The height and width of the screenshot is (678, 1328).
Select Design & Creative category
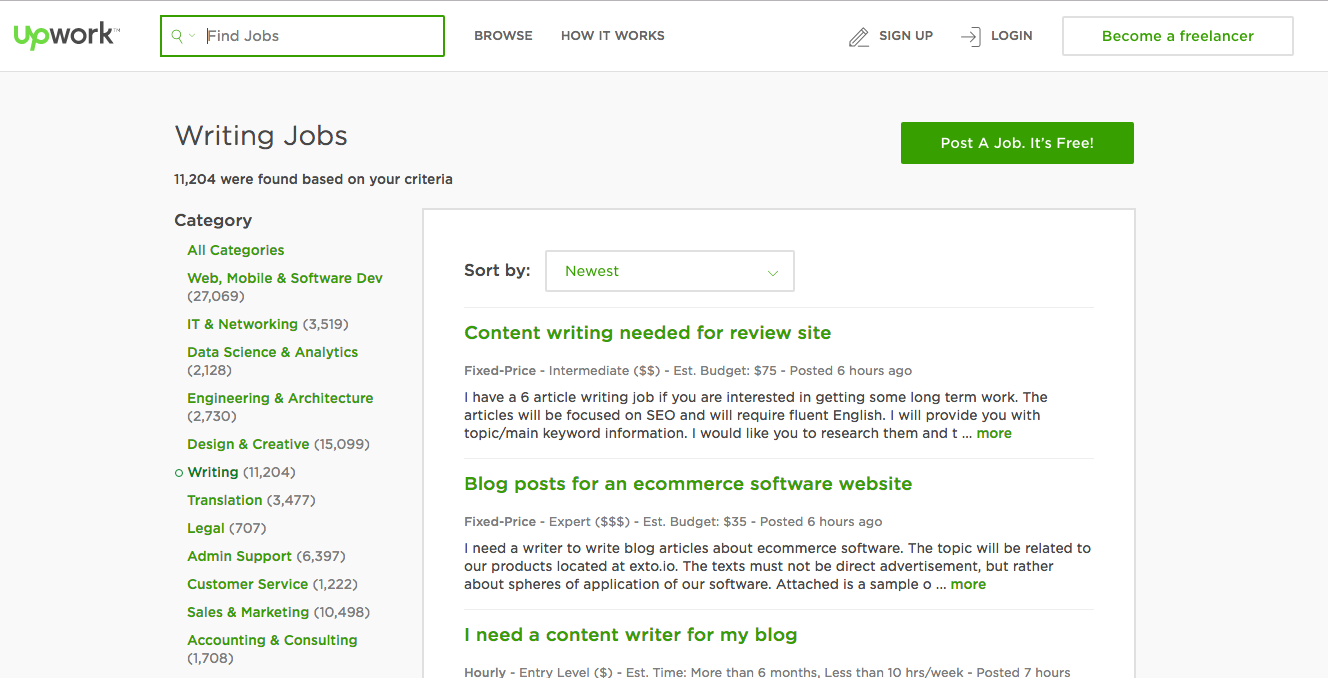248,444
